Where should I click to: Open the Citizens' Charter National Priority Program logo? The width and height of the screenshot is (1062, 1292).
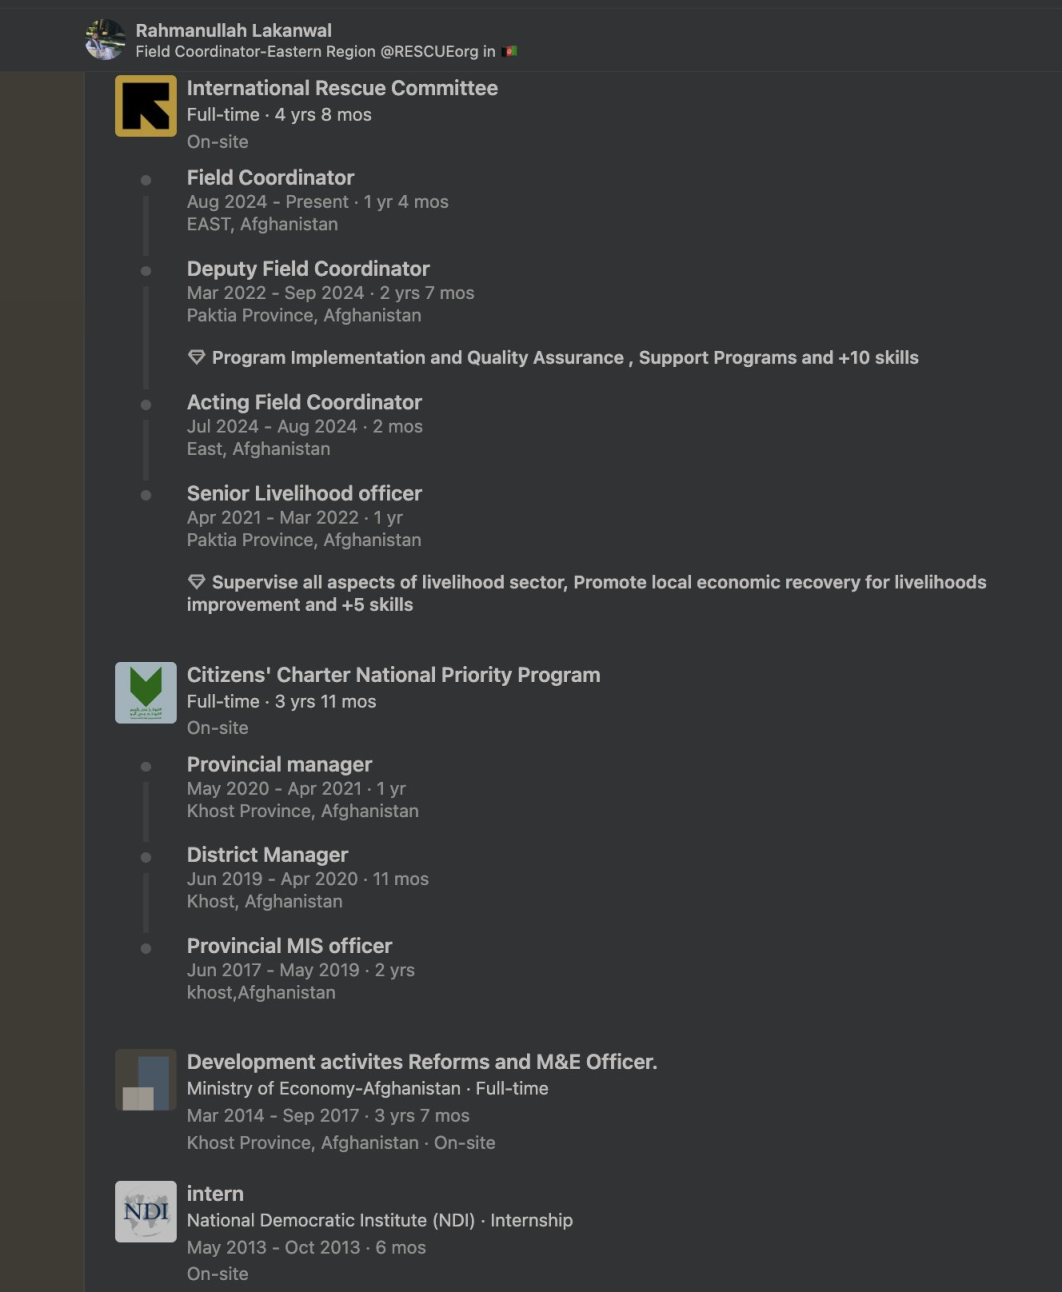(145, 692)
